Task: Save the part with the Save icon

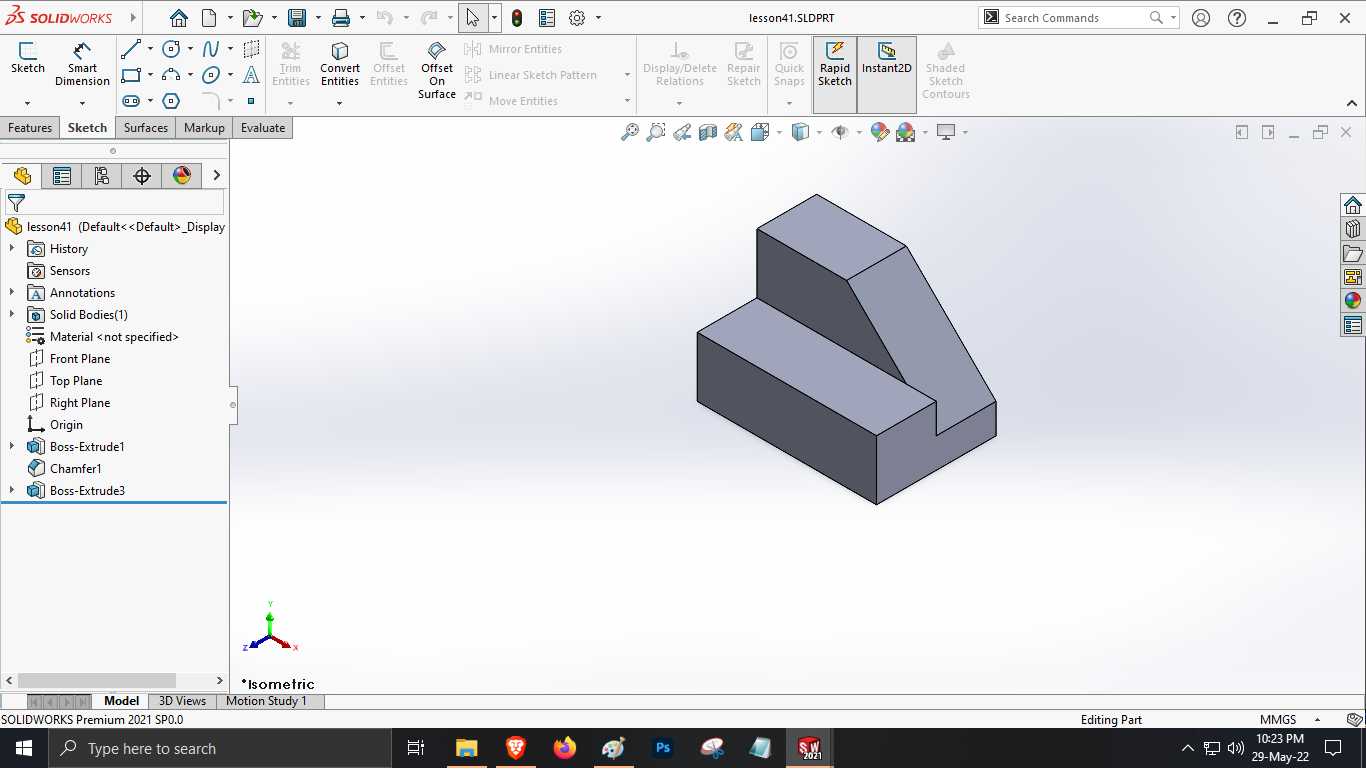Action: (297, 18)
